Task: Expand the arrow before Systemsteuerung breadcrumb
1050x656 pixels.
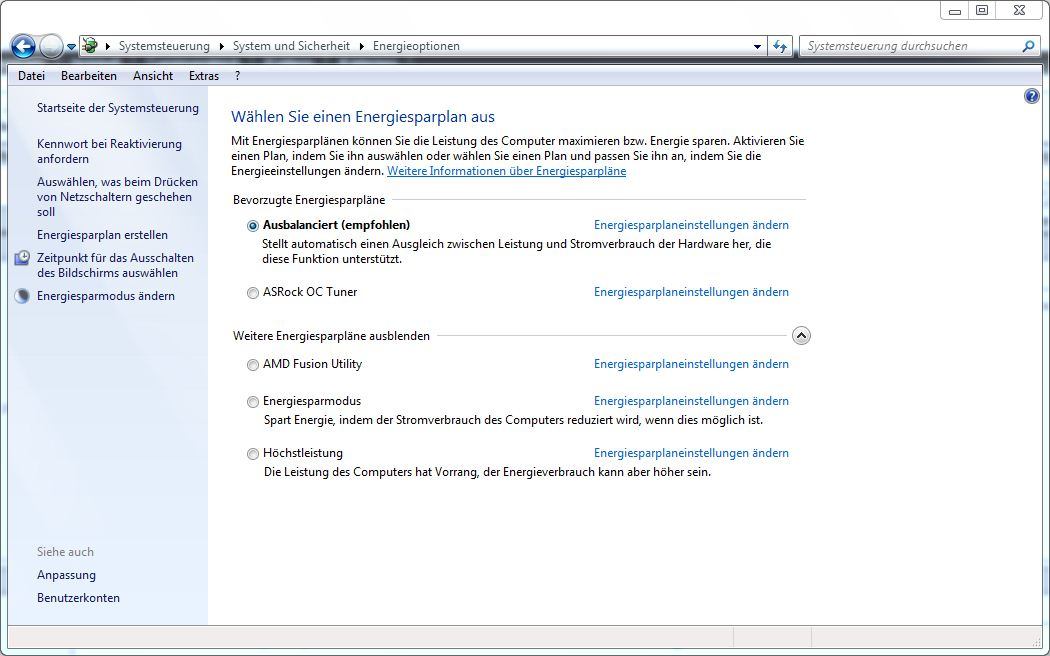Action: pos(108,46)
